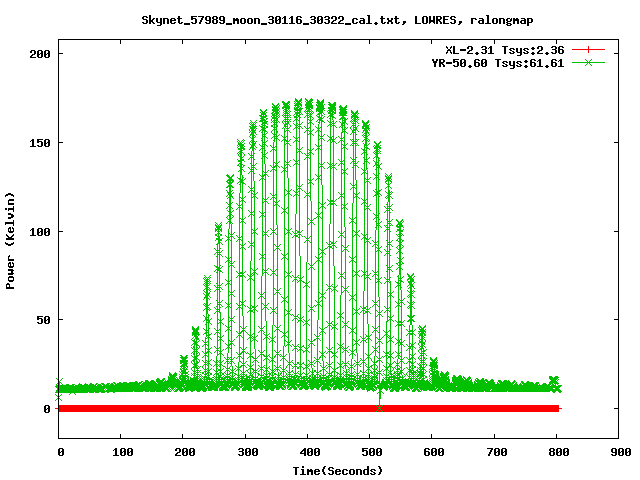
Task: Click the x-axis tick label '400'
Action: (310, 452)
